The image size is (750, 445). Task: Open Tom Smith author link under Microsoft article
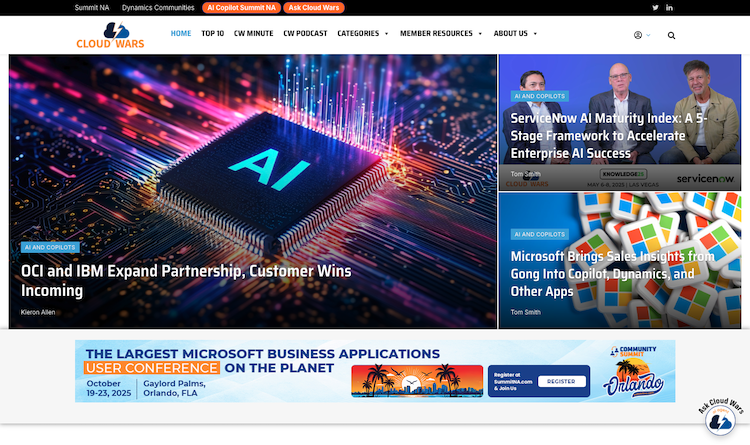click(525, 312)
